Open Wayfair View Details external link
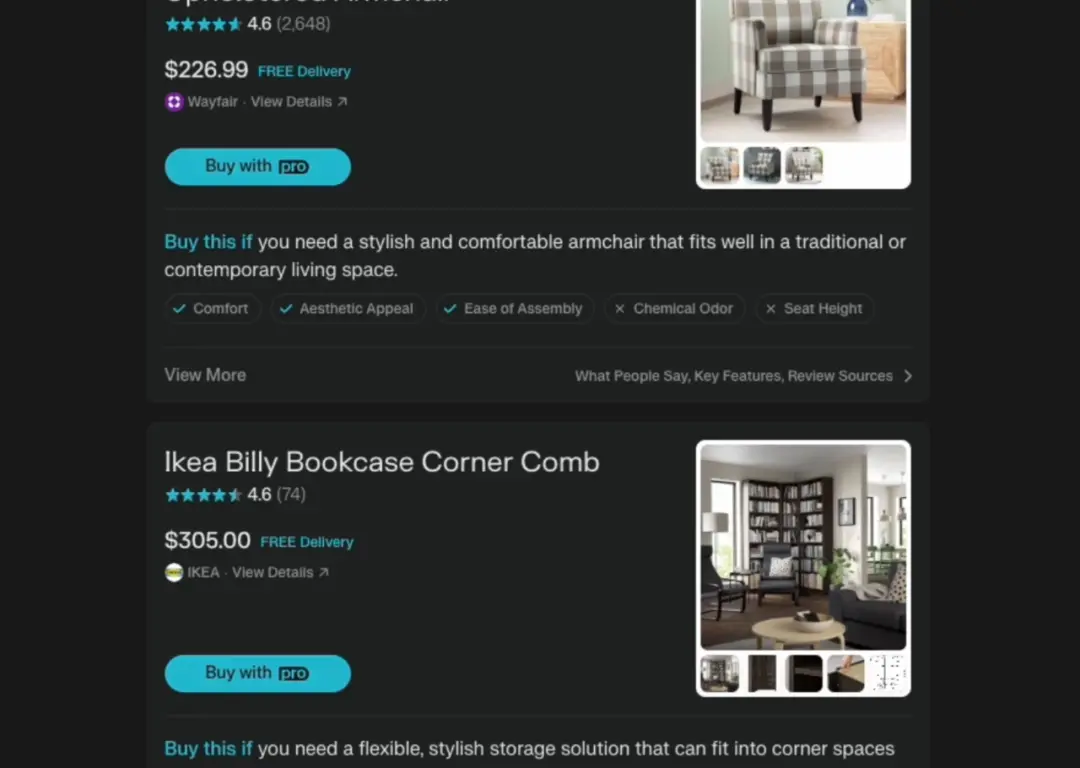 299,102
